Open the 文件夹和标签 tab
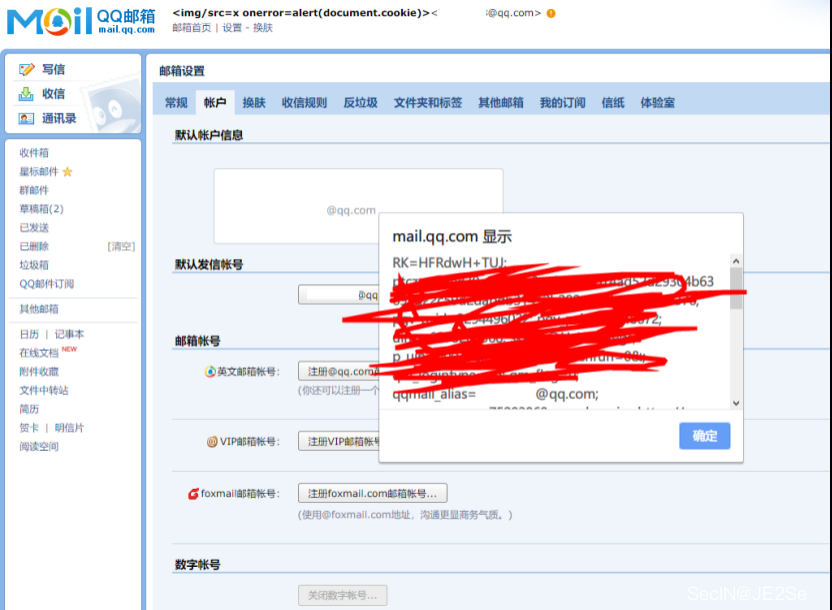This screenshot has width=832, height=610. coord(428,102)
